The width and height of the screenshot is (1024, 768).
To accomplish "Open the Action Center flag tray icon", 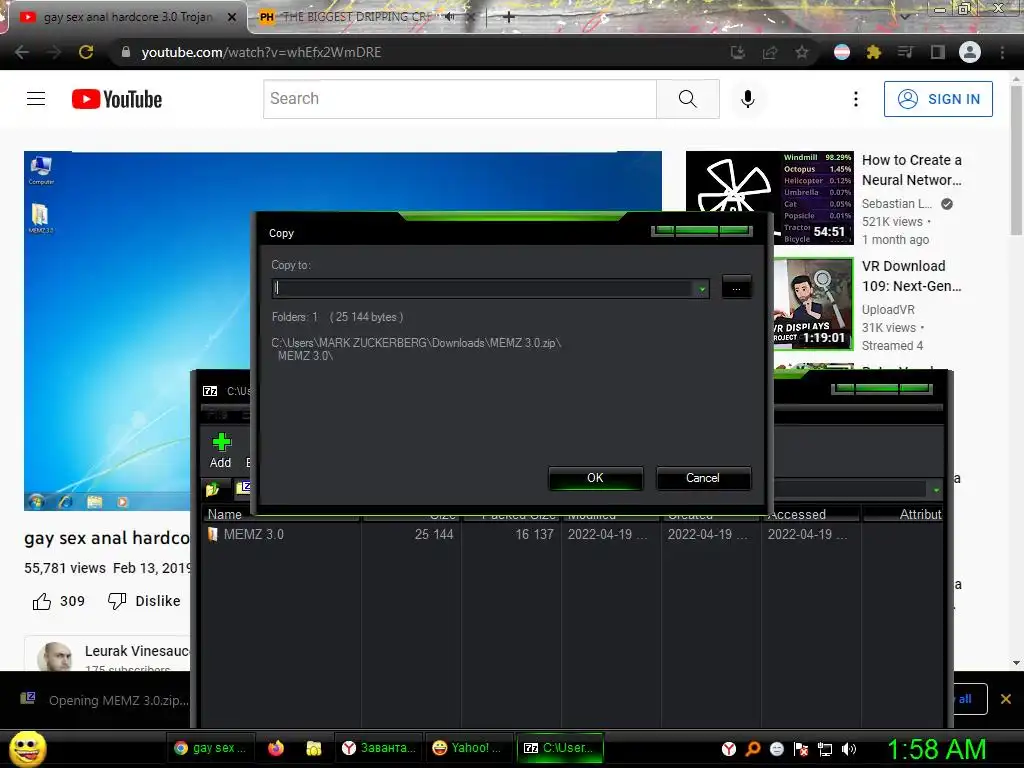I will click(x=801, y=749).
